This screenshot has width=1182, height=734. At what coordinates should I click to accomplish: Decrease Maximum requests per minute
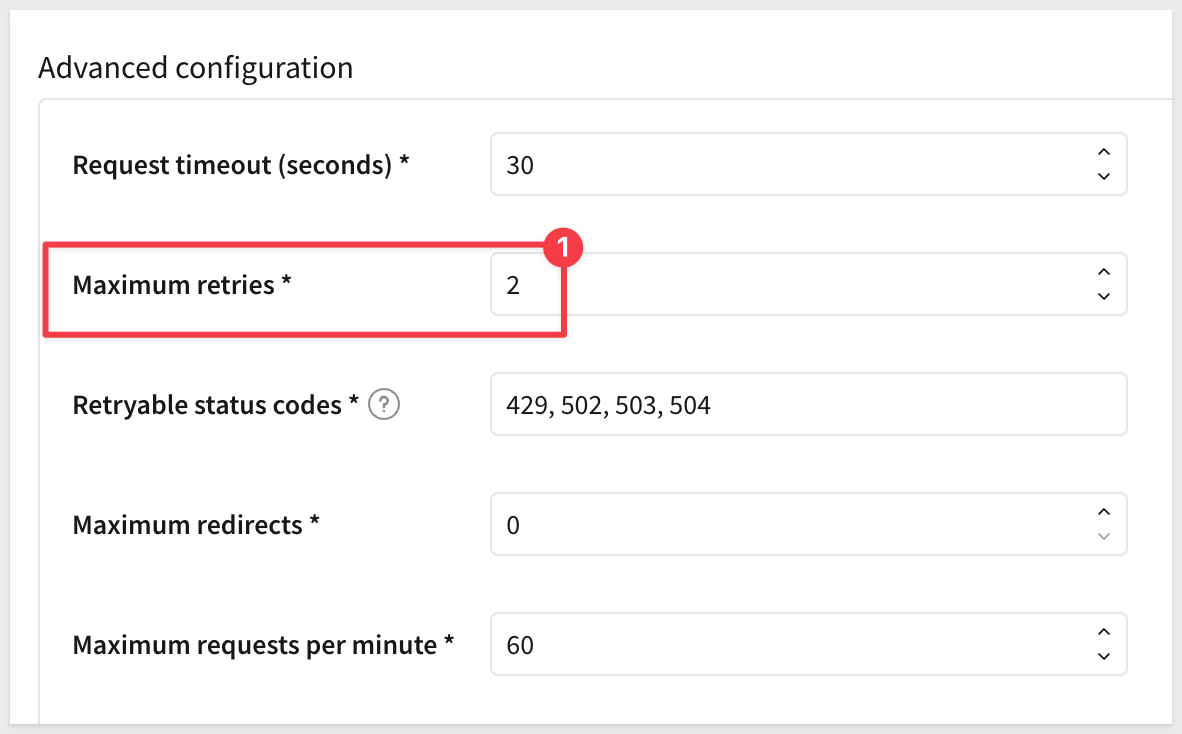coord(1104,656)
